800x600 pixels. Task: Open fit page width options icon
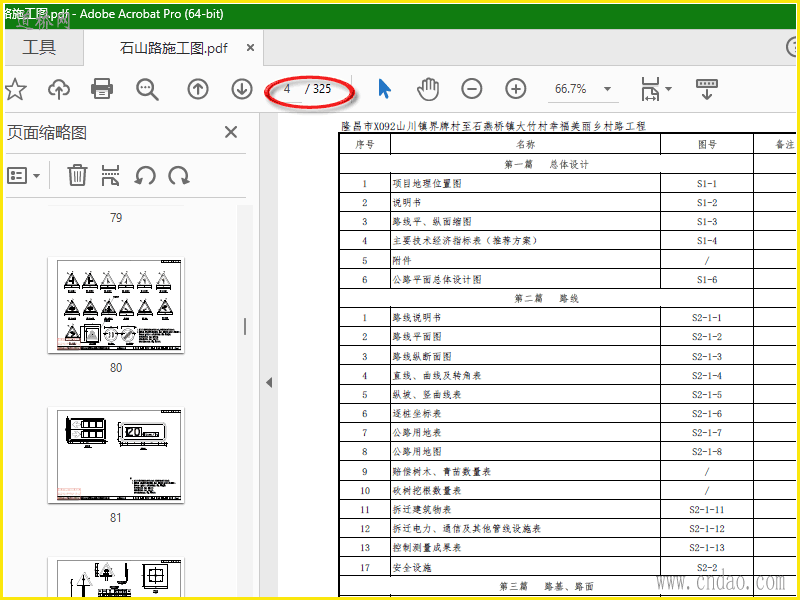click(655, 89)
